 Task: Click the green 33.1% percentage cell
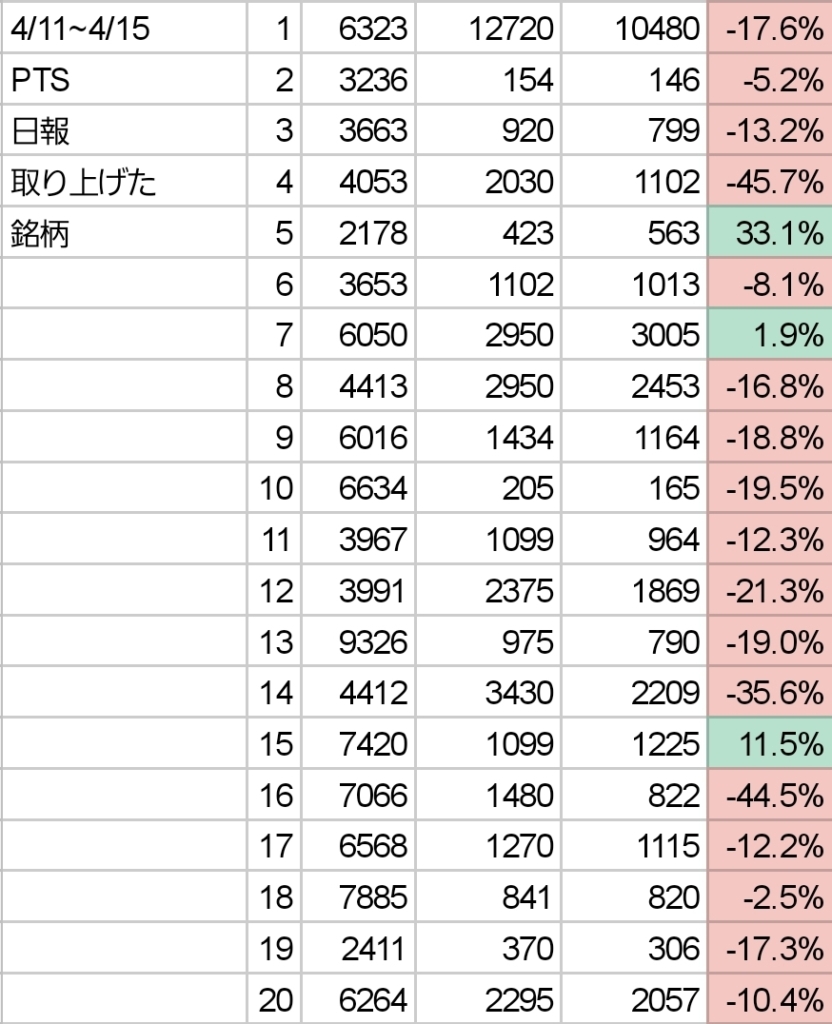click(x=769, y=232)
